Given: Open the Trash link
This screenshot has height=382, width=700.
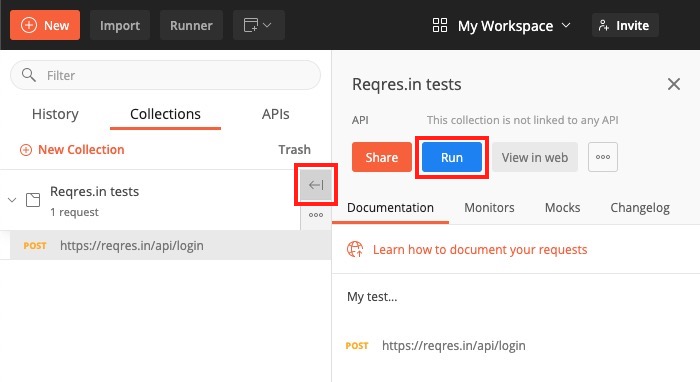Looking at the screenshot, I should (294, 149).
